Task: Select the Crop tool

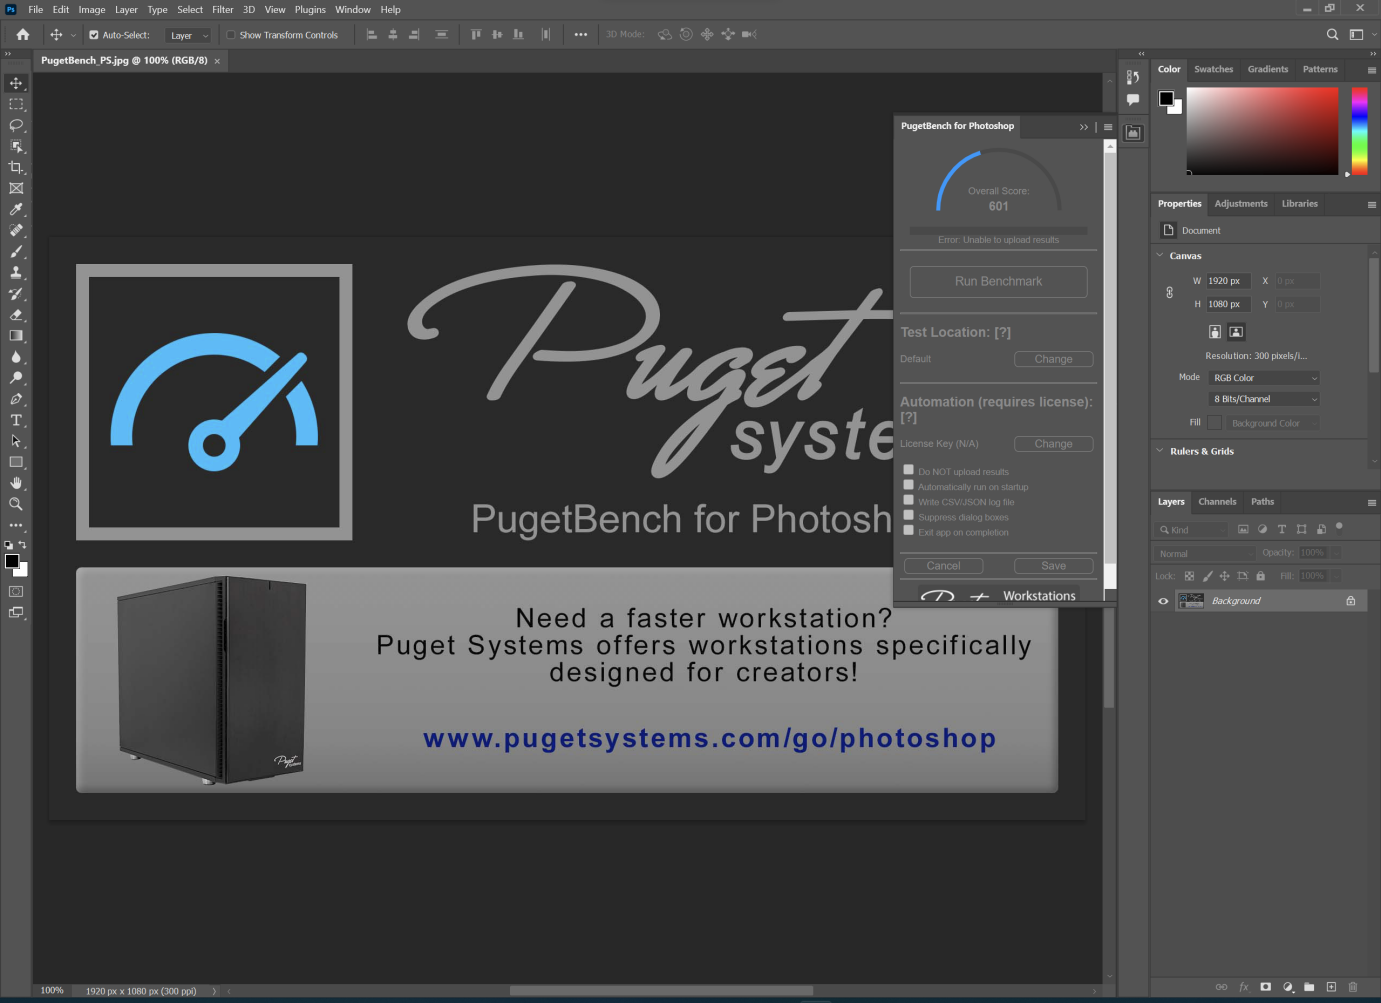Action: pyautogui.click(x=16, y=167)
